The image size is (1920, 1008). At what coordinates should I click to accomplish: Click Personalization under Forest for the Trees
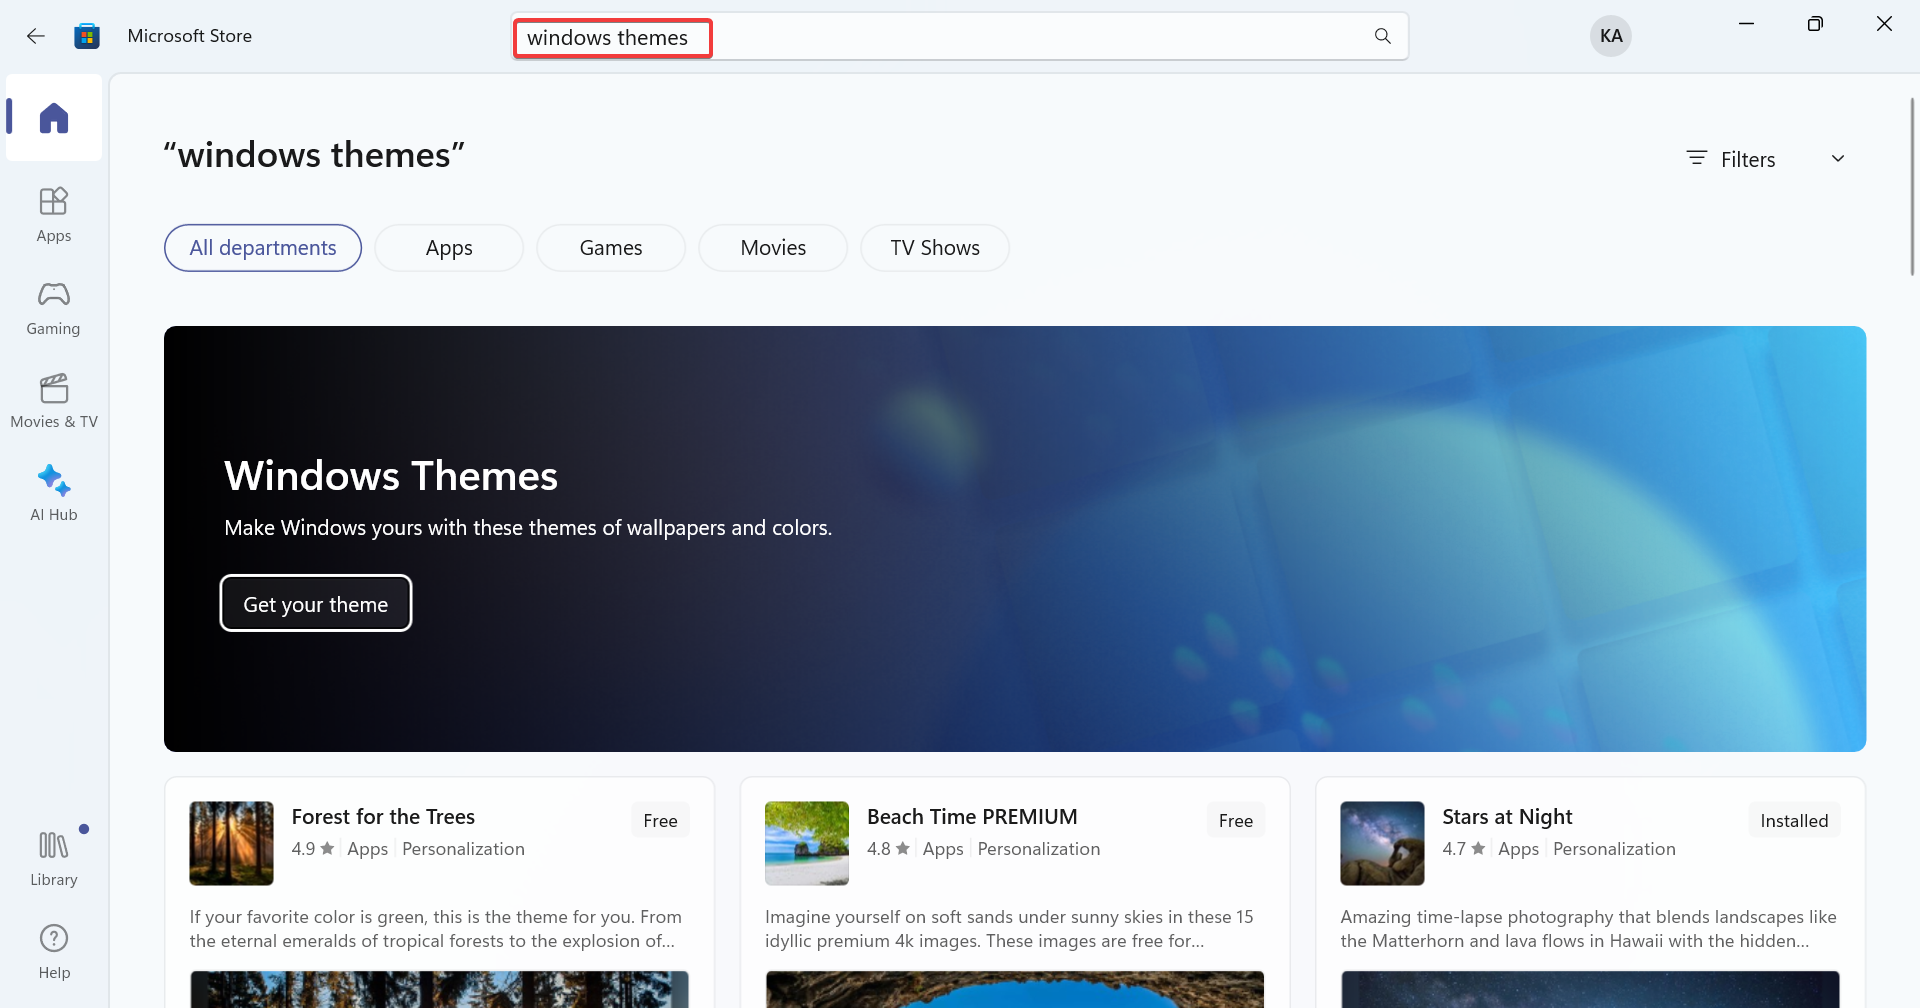[x=463, y=849]
